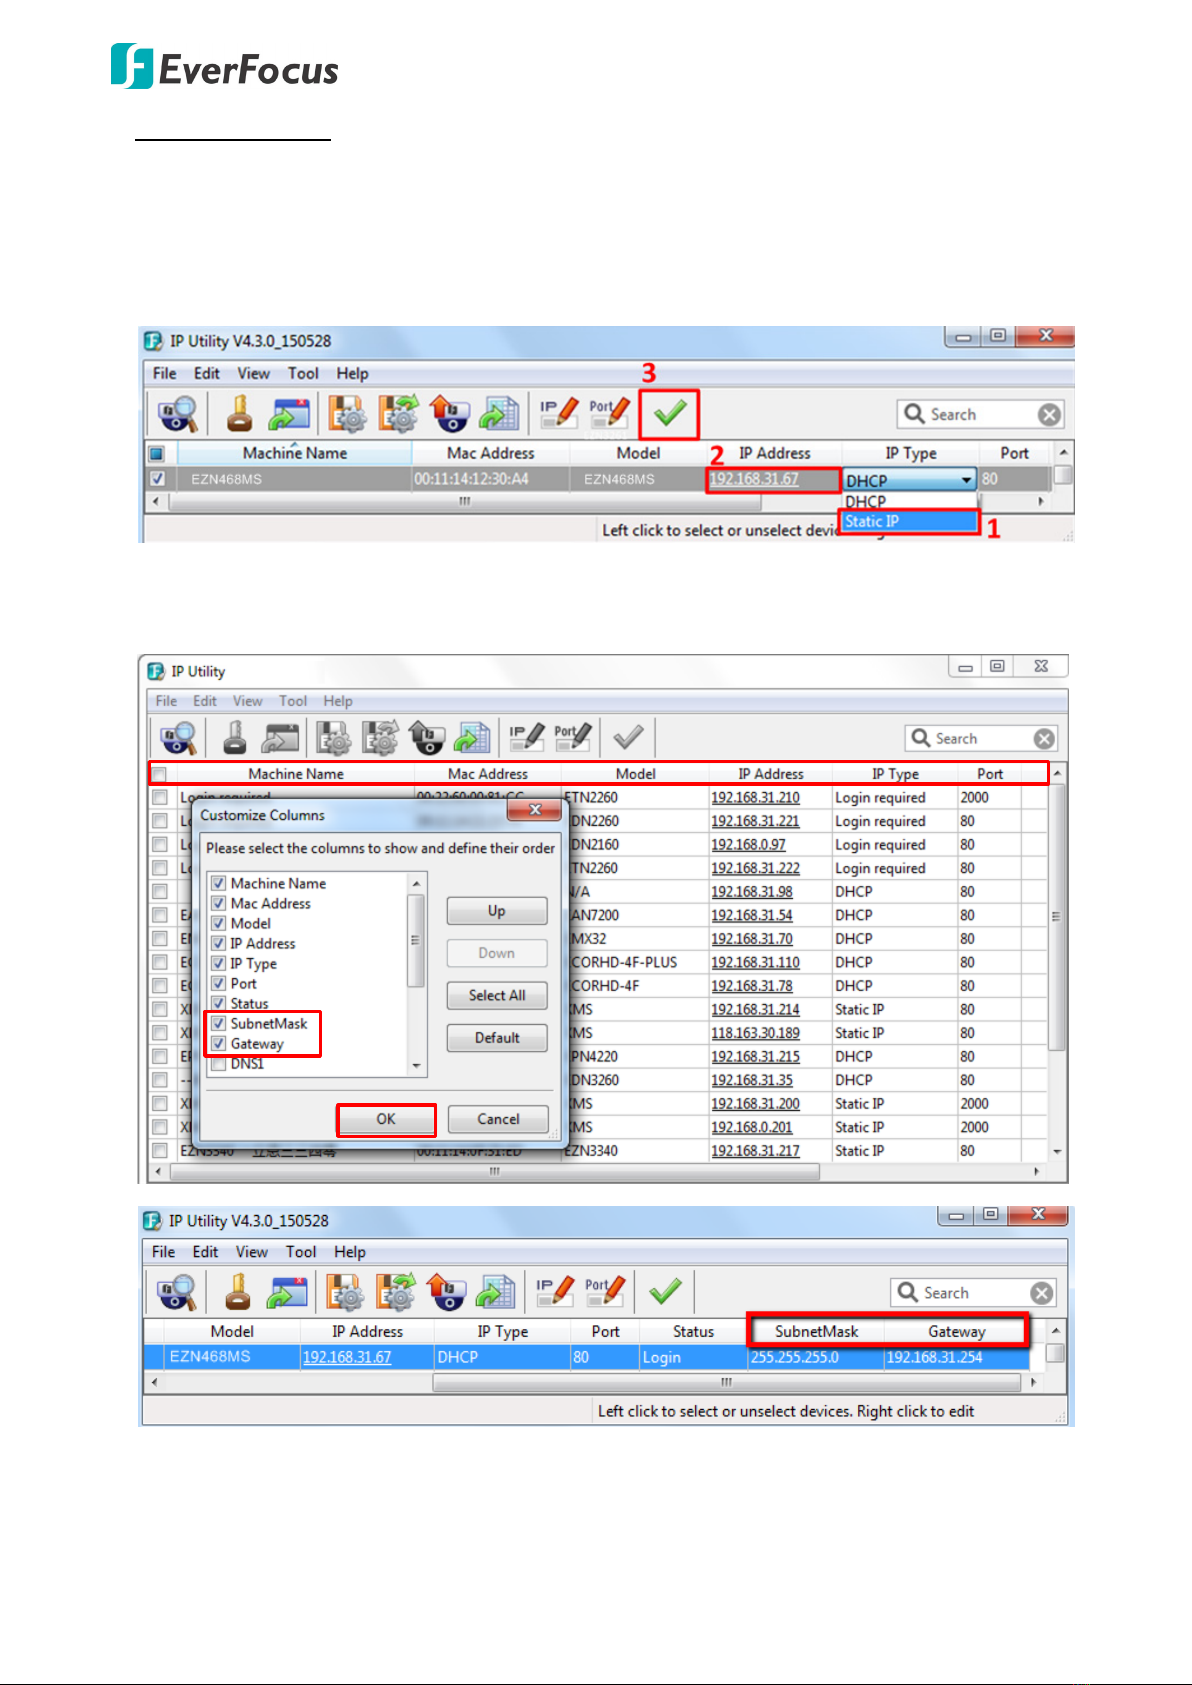Click the save configuration icon in bottom window toolbar
This screenshot has height=1685, width=1192.
point(345,1292)
